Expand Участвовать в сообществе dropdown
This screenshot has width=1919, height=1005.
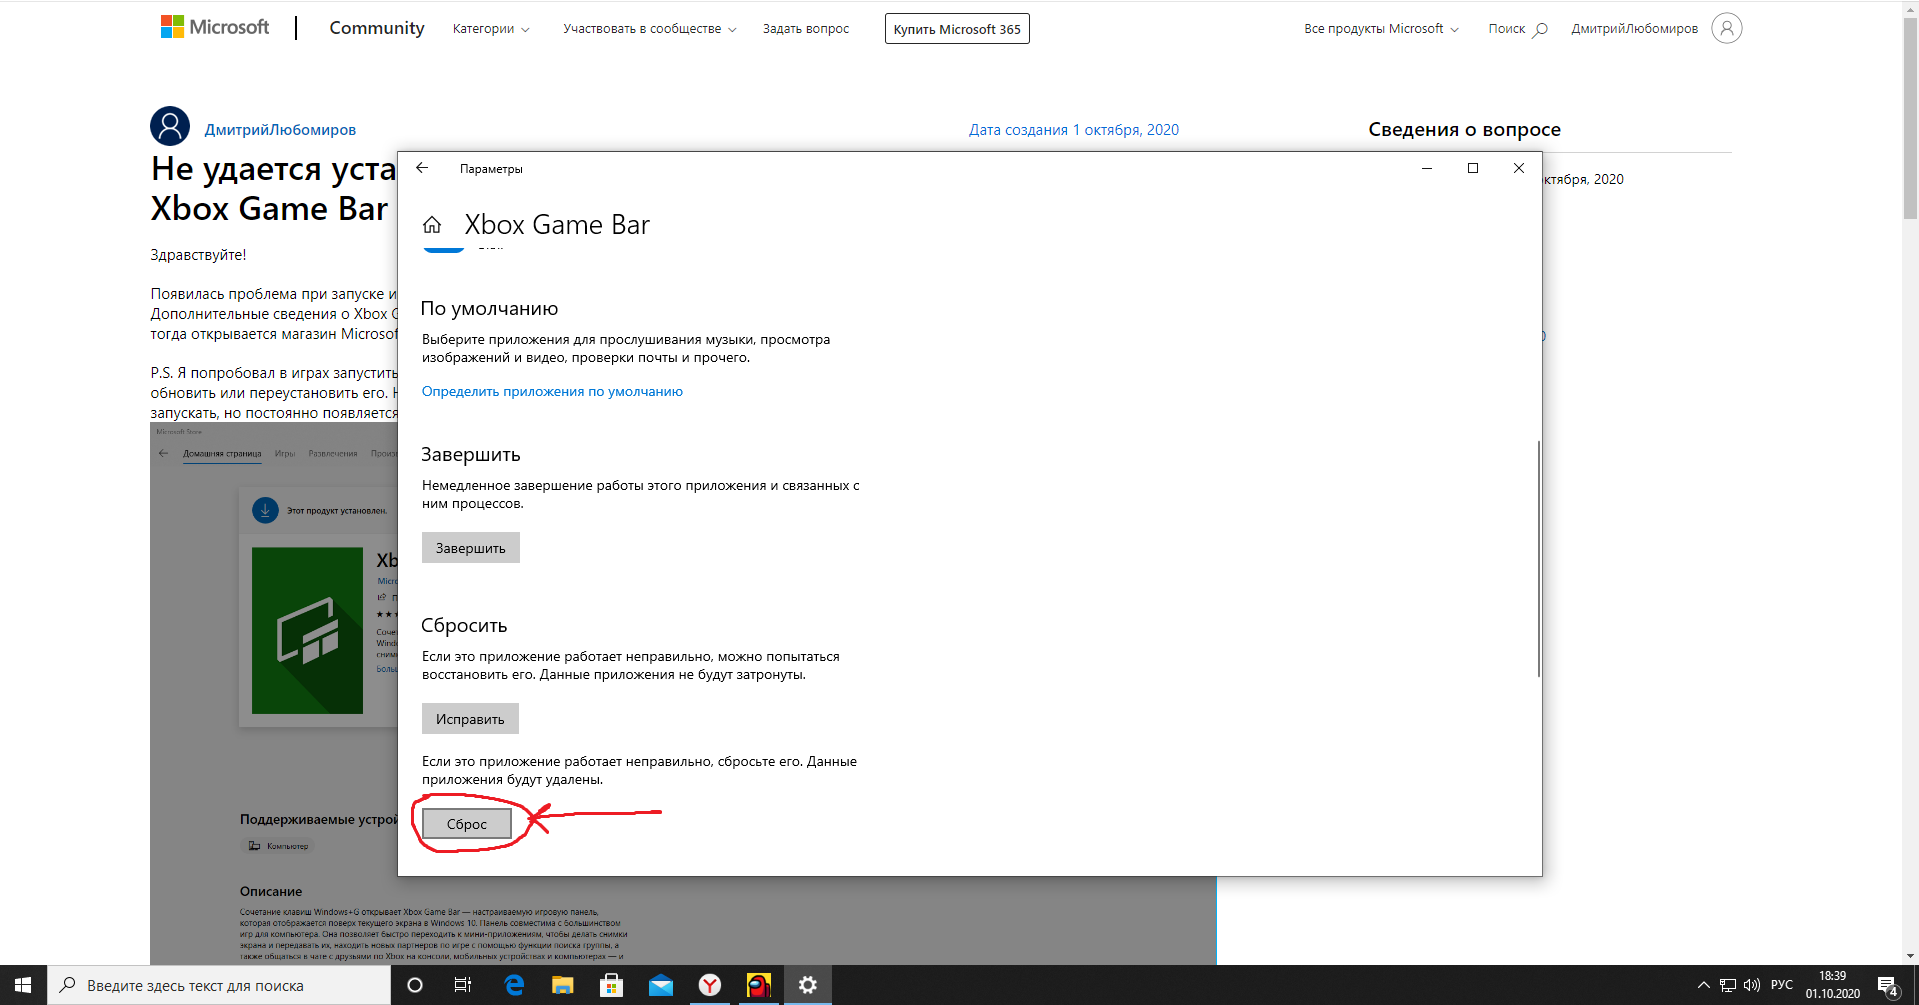click(x=650, y=29)
